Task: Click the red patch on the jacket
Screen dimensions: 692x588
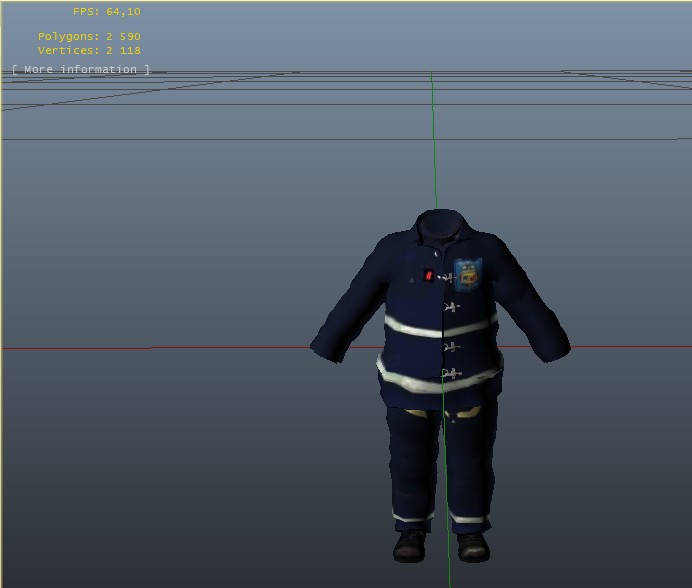Action: [x=429, y=275]
